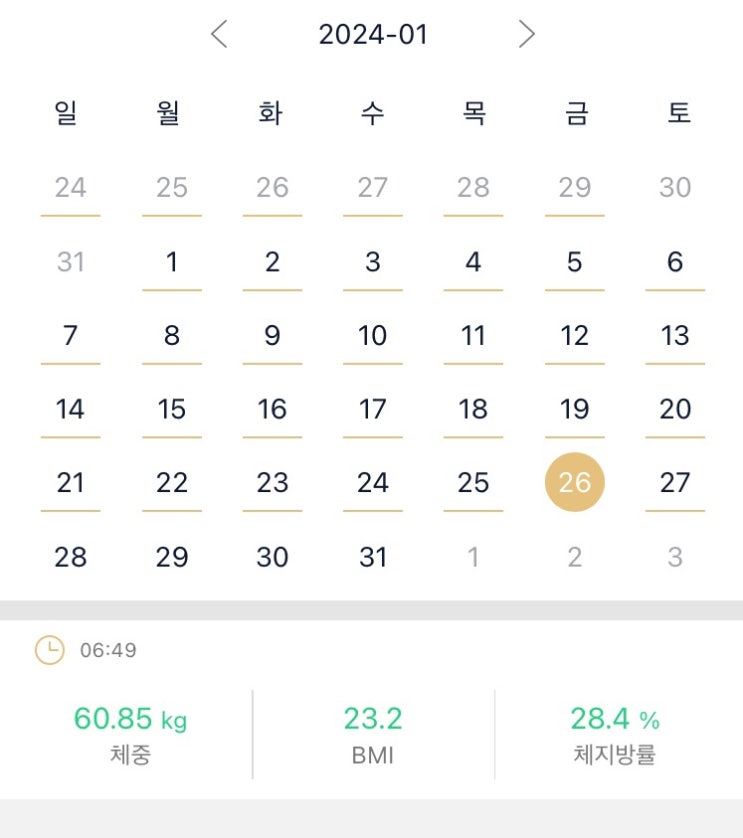Tap highlighted date 26
The width and height of the screenshot is (743, 838).
[574, 483]
